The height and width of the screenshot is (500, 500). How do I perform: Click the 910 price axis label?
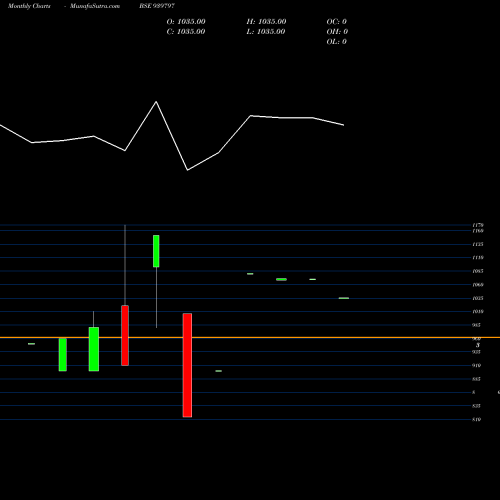pos(476,365)
